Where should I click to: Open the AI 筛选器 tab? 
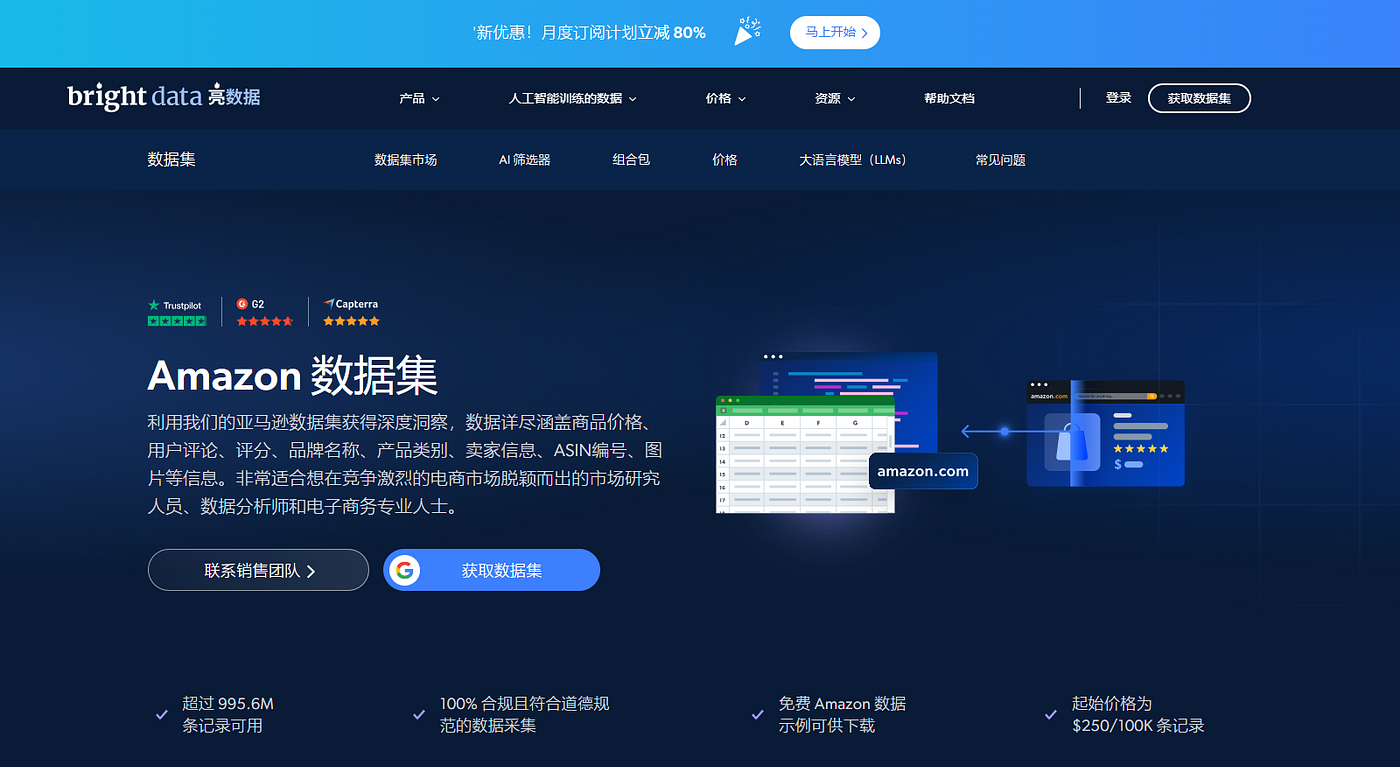point(525,159)
